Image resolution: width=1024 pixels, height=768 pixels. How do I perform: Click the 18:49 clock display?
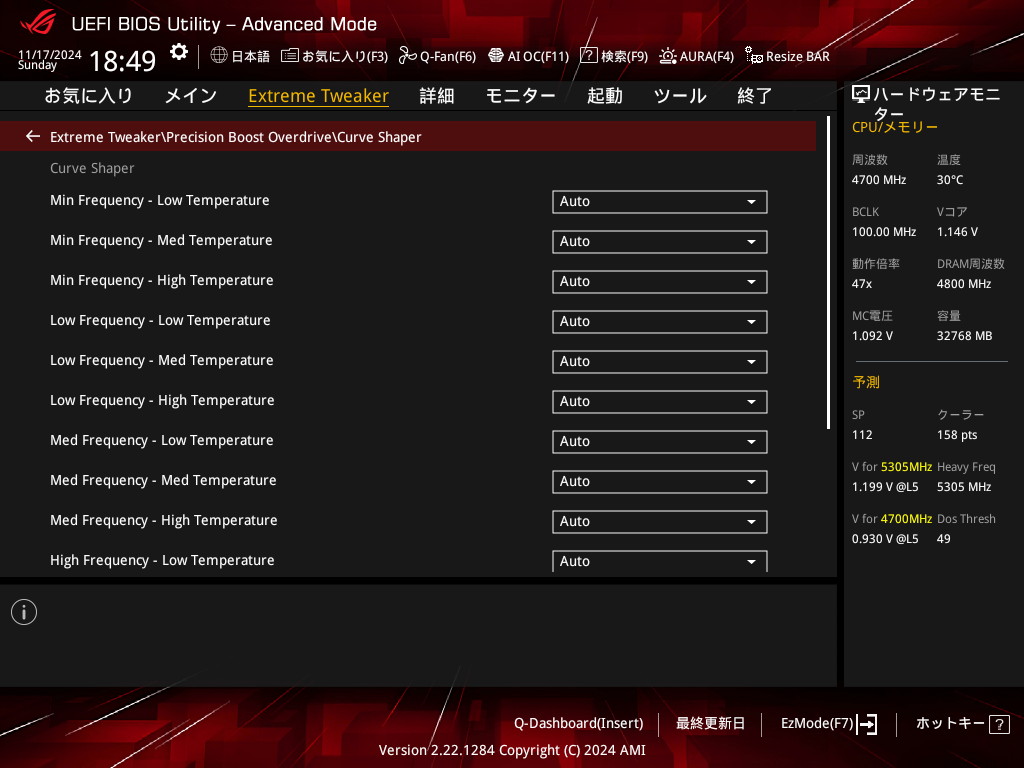coord(122,61)
